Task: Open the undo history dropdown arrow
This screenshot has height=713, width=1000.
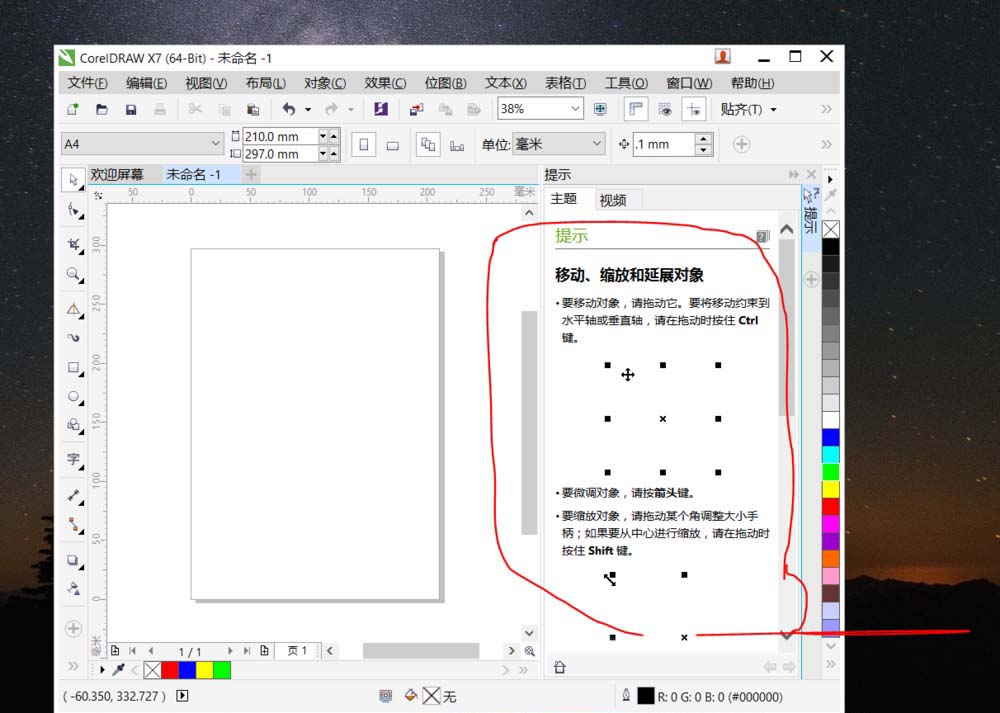Action: click(x=307, y=110)
